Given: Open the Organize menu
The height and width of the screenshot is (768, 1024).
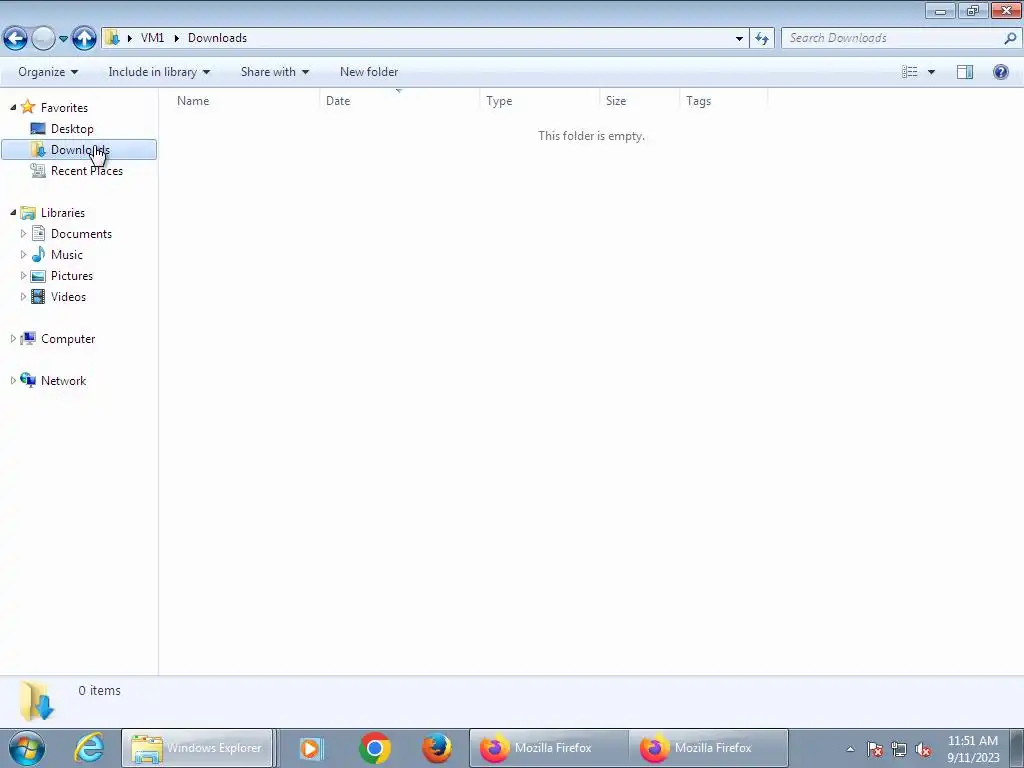Looking at the screenshot, I should pos(48,72).
